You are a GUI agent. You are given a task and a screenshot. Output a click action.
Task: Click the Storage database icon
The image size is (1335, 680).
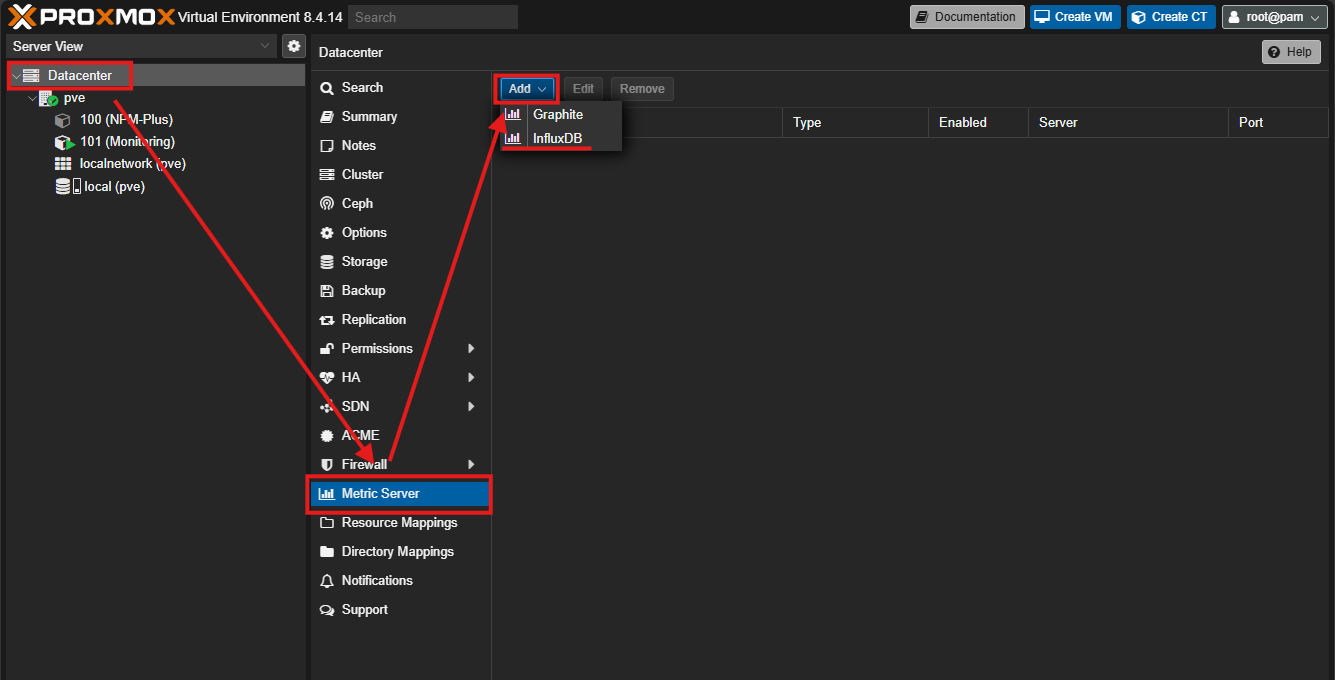[326, 262]
